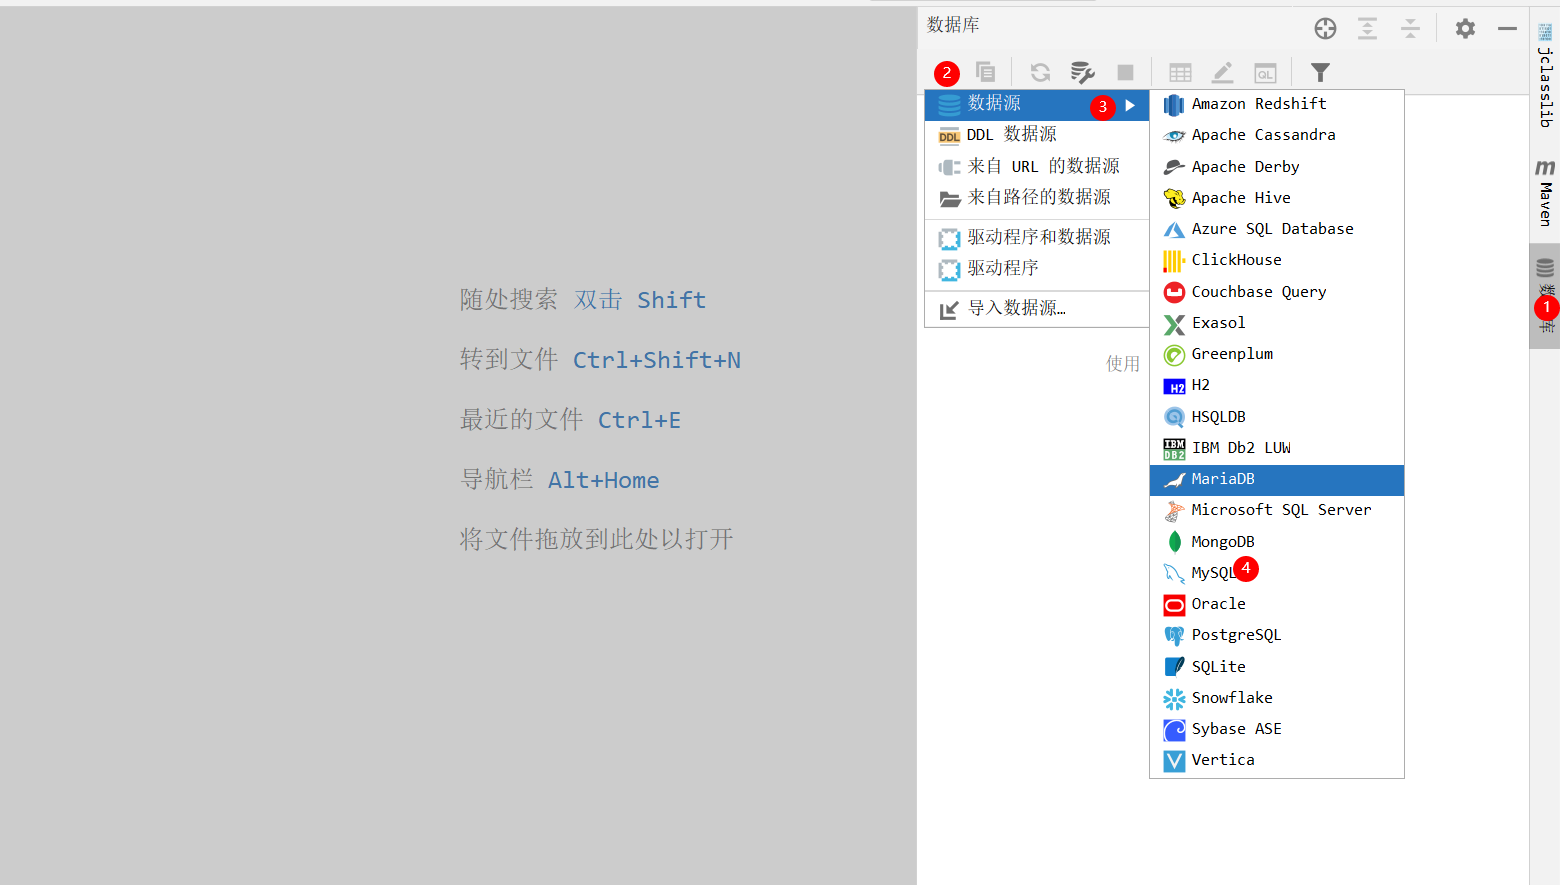Choose 来自 URL 的数据源

[x=1037, y=166]
